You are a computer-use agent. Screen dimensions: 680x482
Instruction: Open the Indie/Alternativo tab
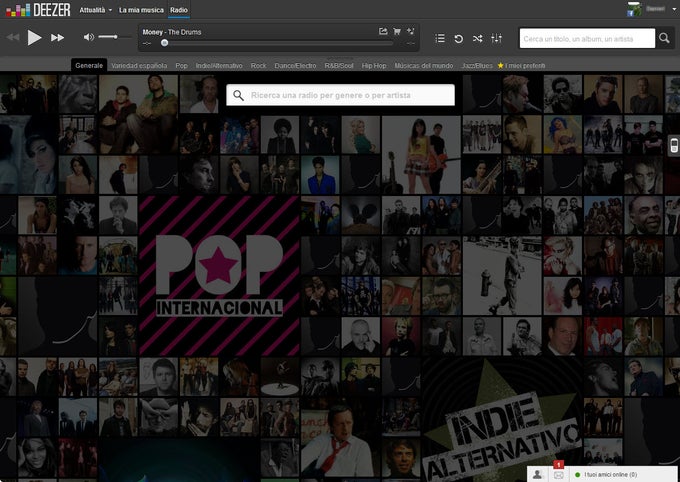click(219, 66)
